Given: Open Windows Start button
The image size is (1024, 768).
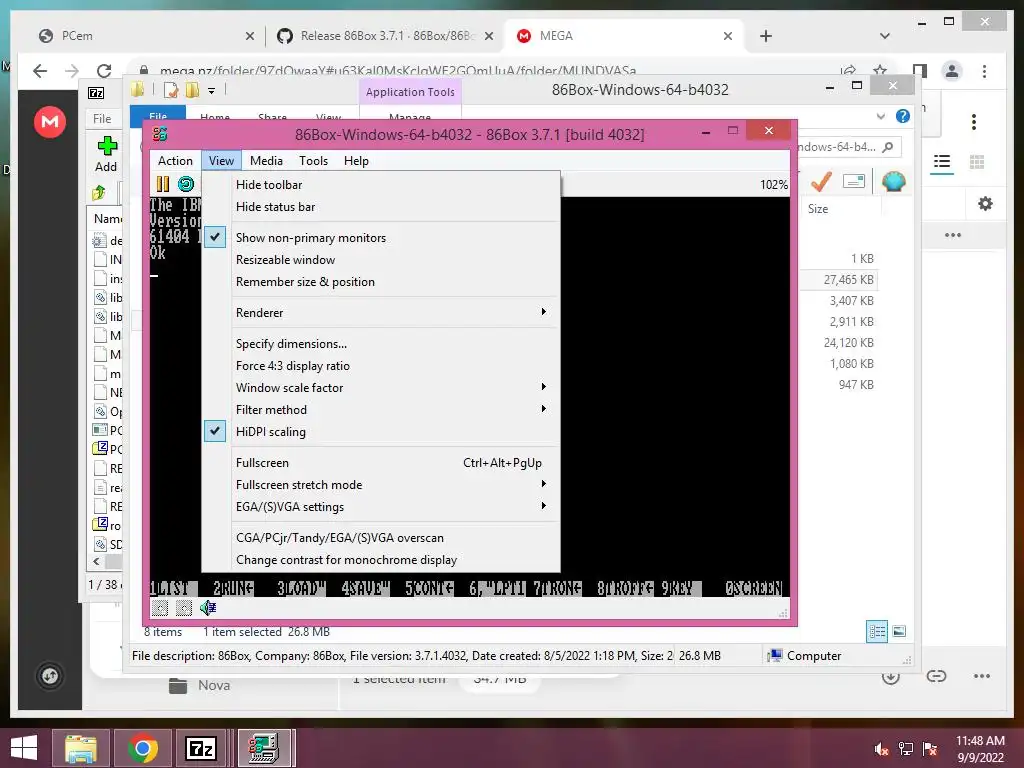Looking at the screenshot, I should pos(24,748).
